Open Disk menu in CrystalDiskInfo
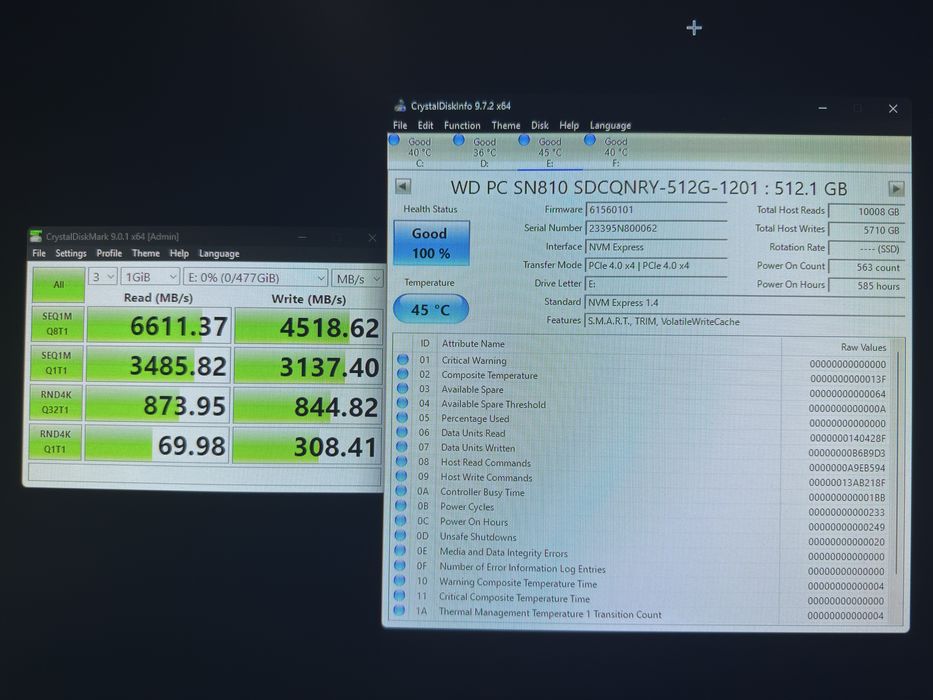The image size is (933, 700). point(540,125)
